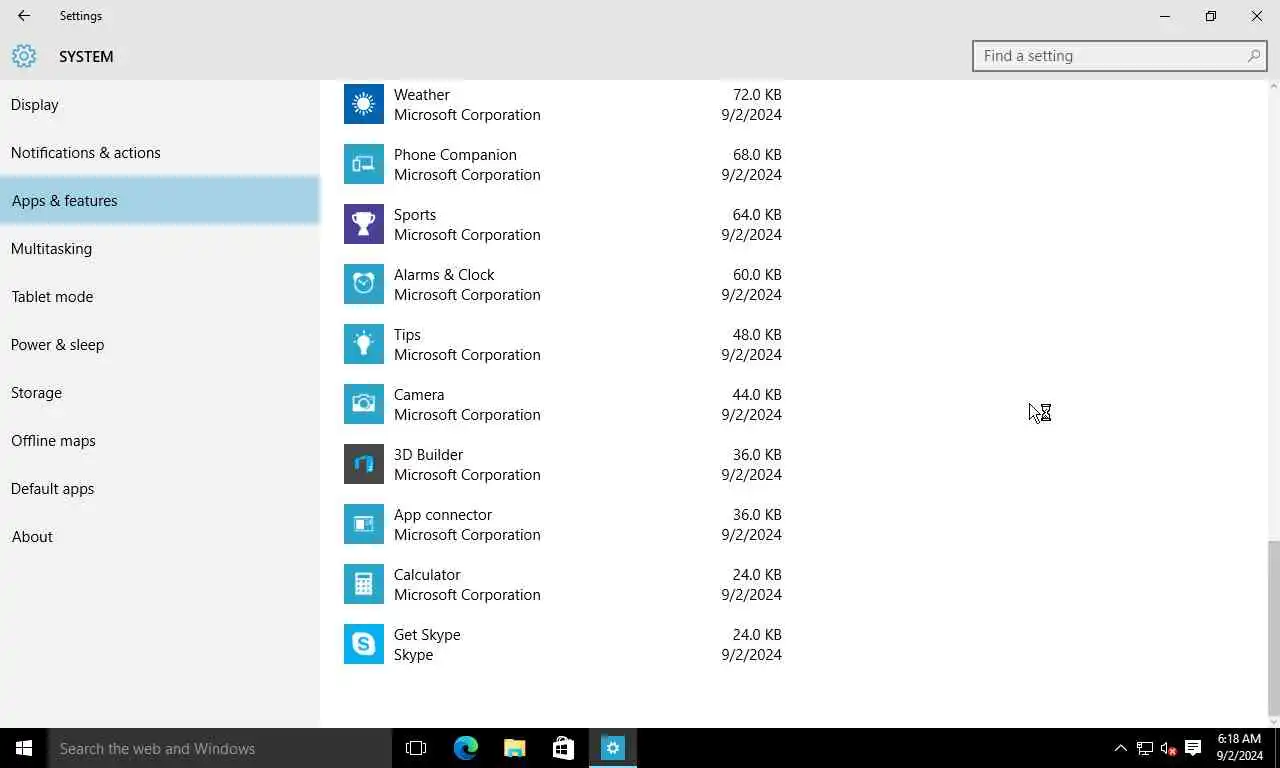Viewport: 1280px width, 768px height.
Task: Show hidden system tray icons
Action: point(1120,748)
